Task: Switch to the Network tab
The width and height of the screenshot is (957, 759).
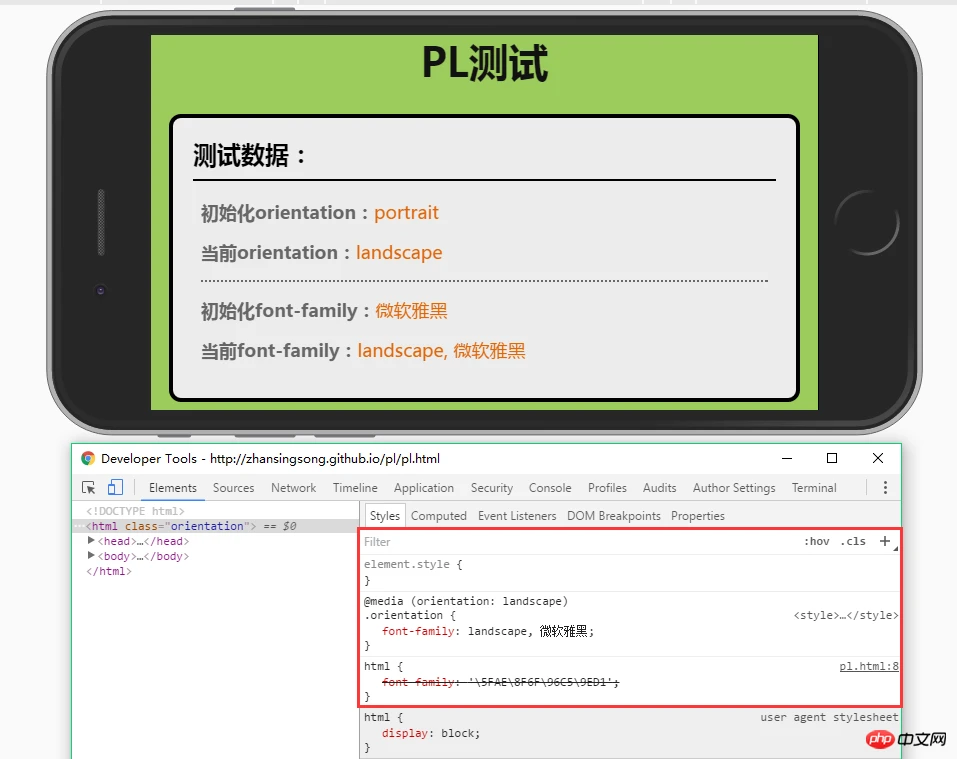Action: click(x=293, y=488)
